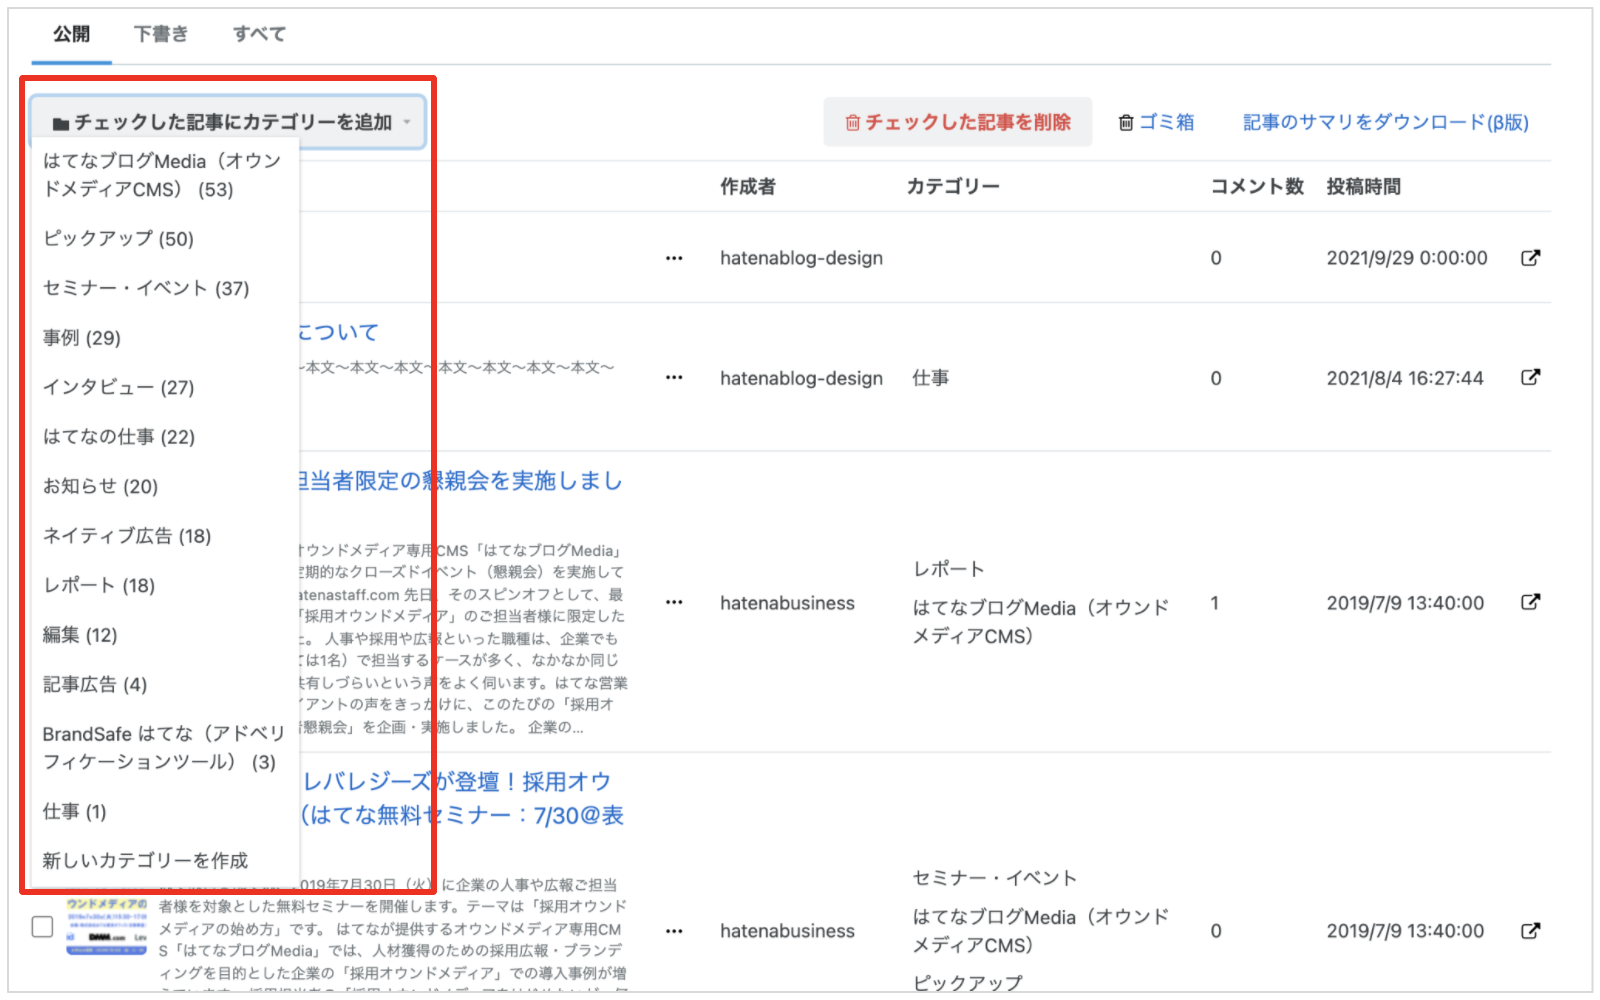Collapse the チェックした記事にカテゴリーを追加 dropdown
Screen dimensions: 1600x1000
click(229, 122)
